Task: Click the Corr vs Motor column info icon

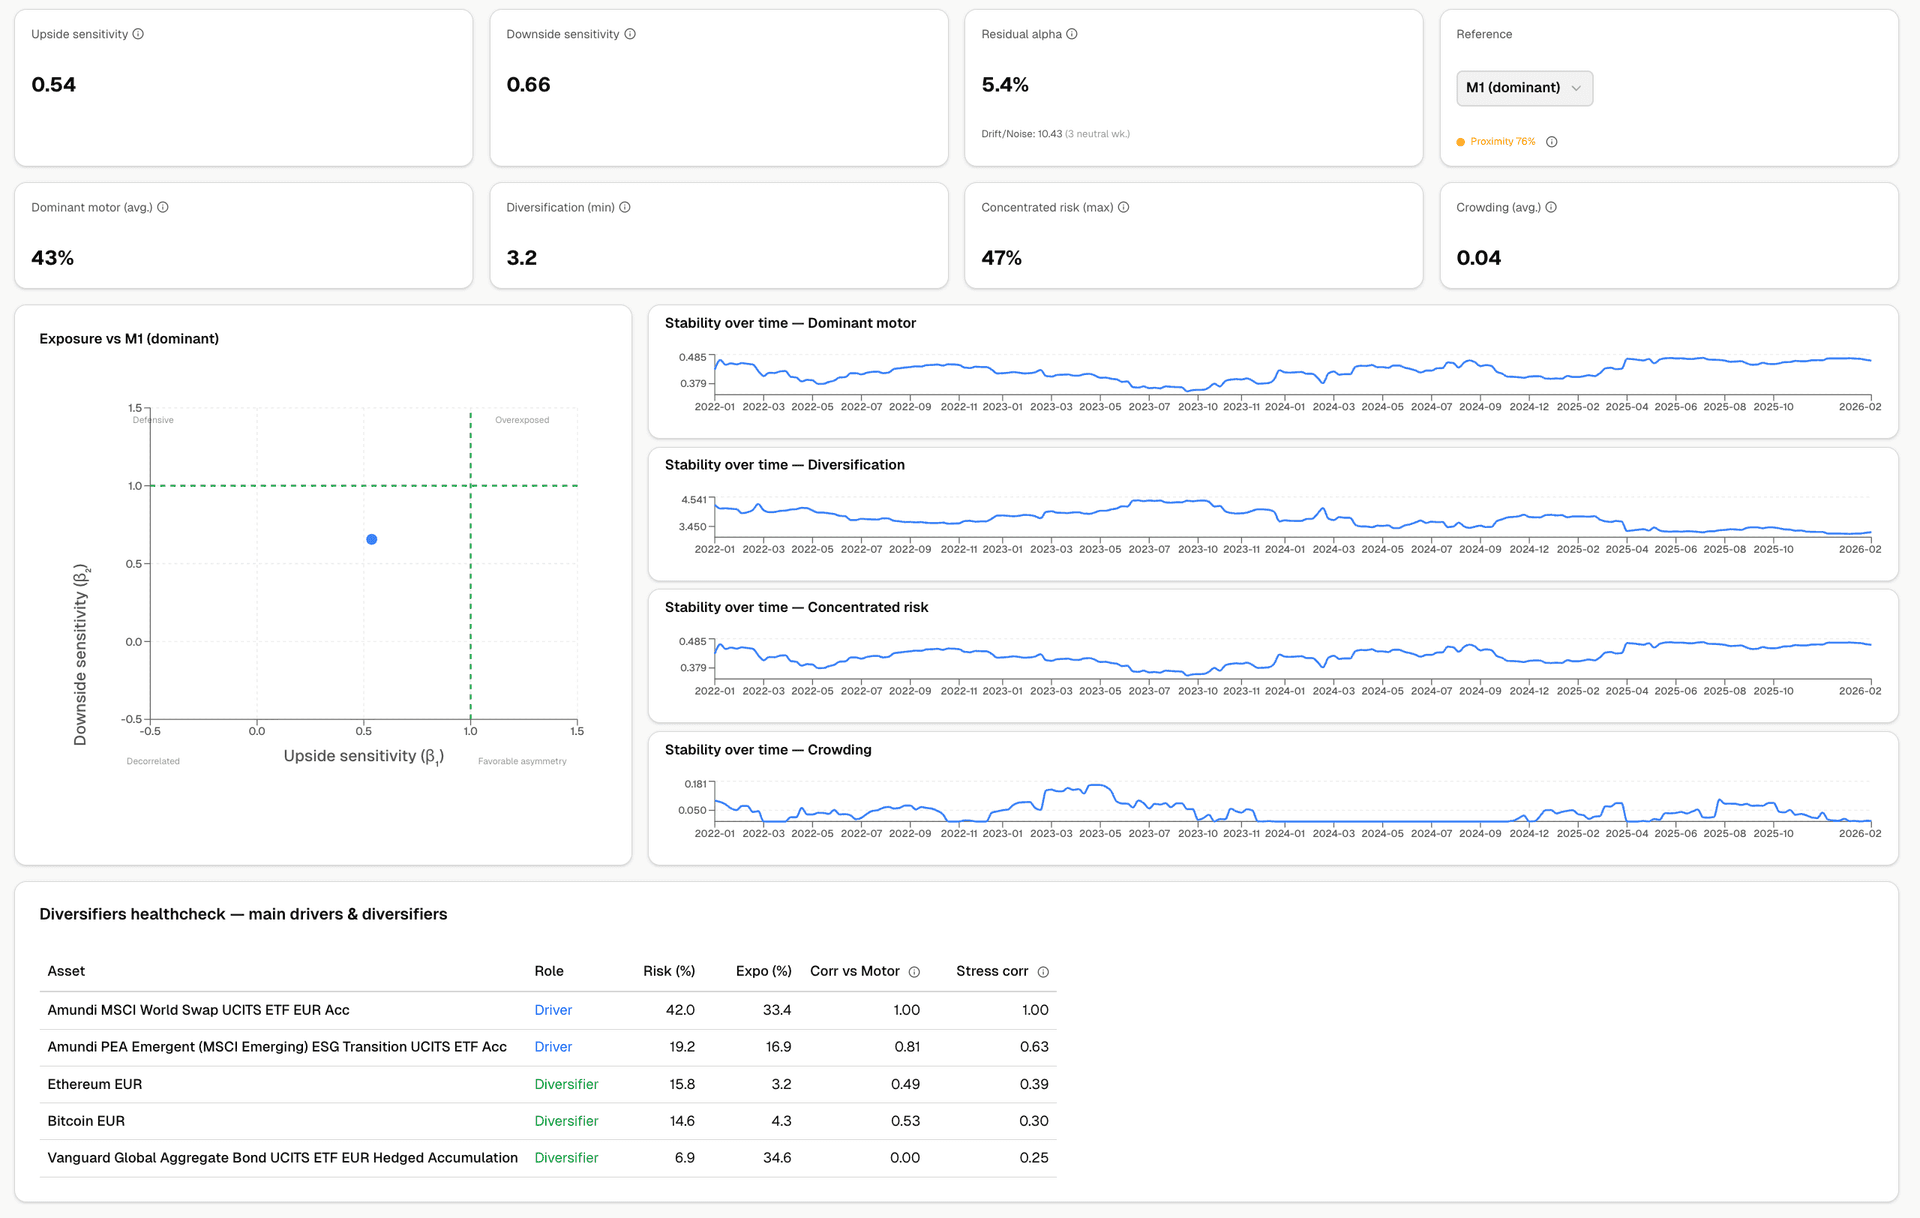Action: point(914,971)
